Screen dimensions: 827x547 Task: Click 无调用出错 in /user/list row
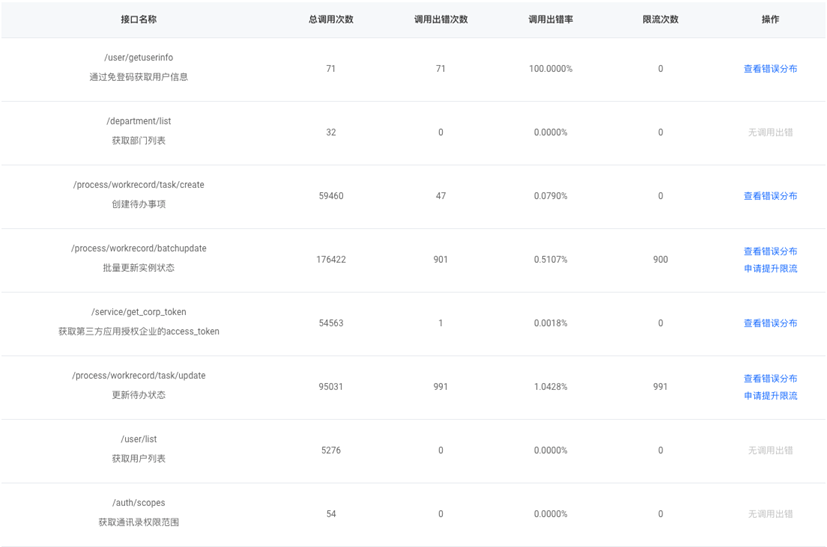pos(770,450)
